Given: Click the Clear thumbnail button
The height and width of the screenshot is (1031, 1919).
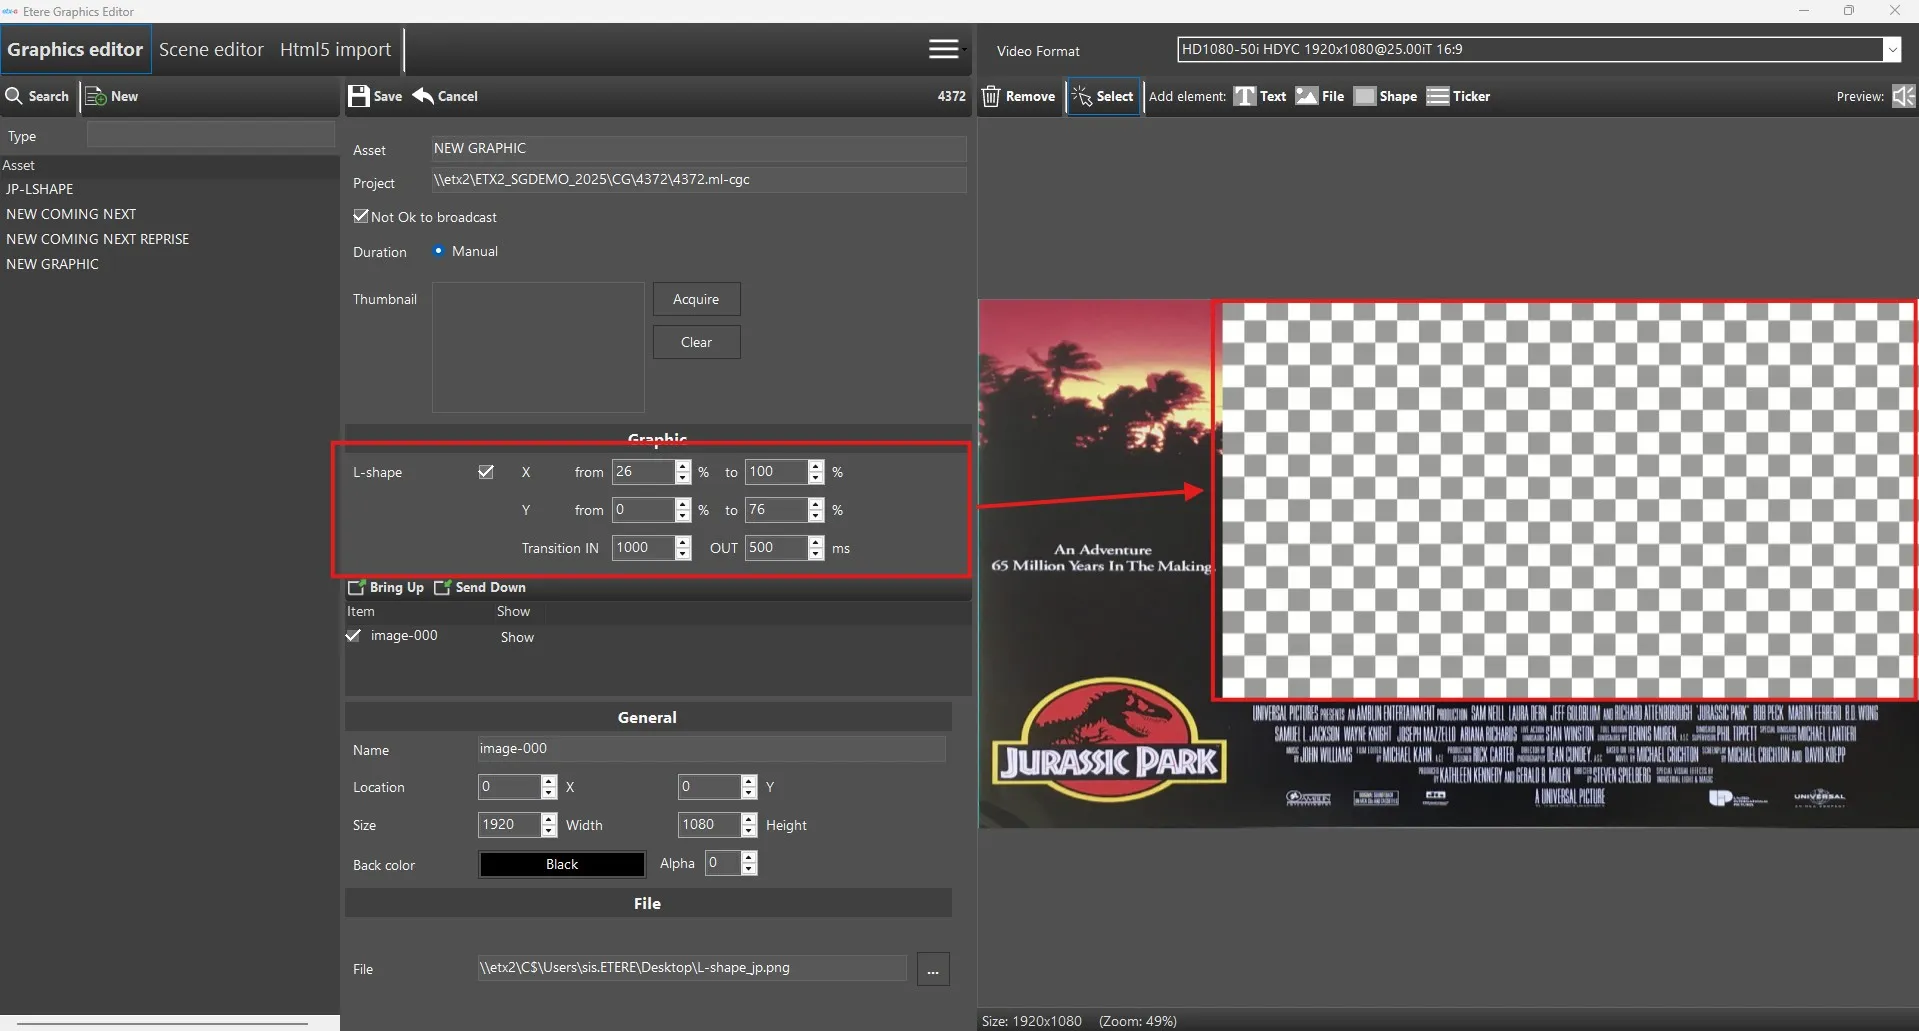Looking at the screenshot, I should click(x=696, y=342).
